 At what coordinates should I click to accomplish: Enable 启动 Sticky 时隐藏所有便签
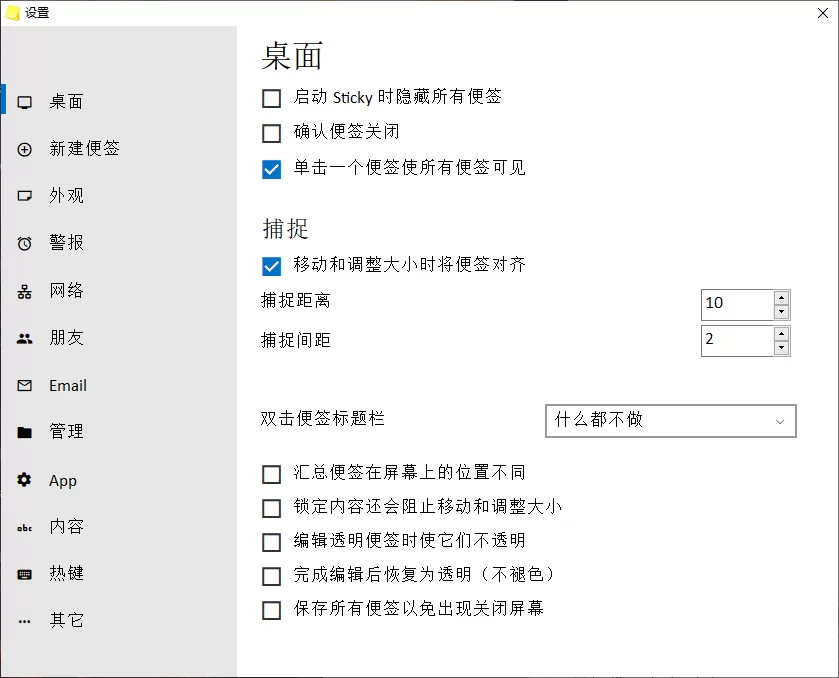point(271,98)
